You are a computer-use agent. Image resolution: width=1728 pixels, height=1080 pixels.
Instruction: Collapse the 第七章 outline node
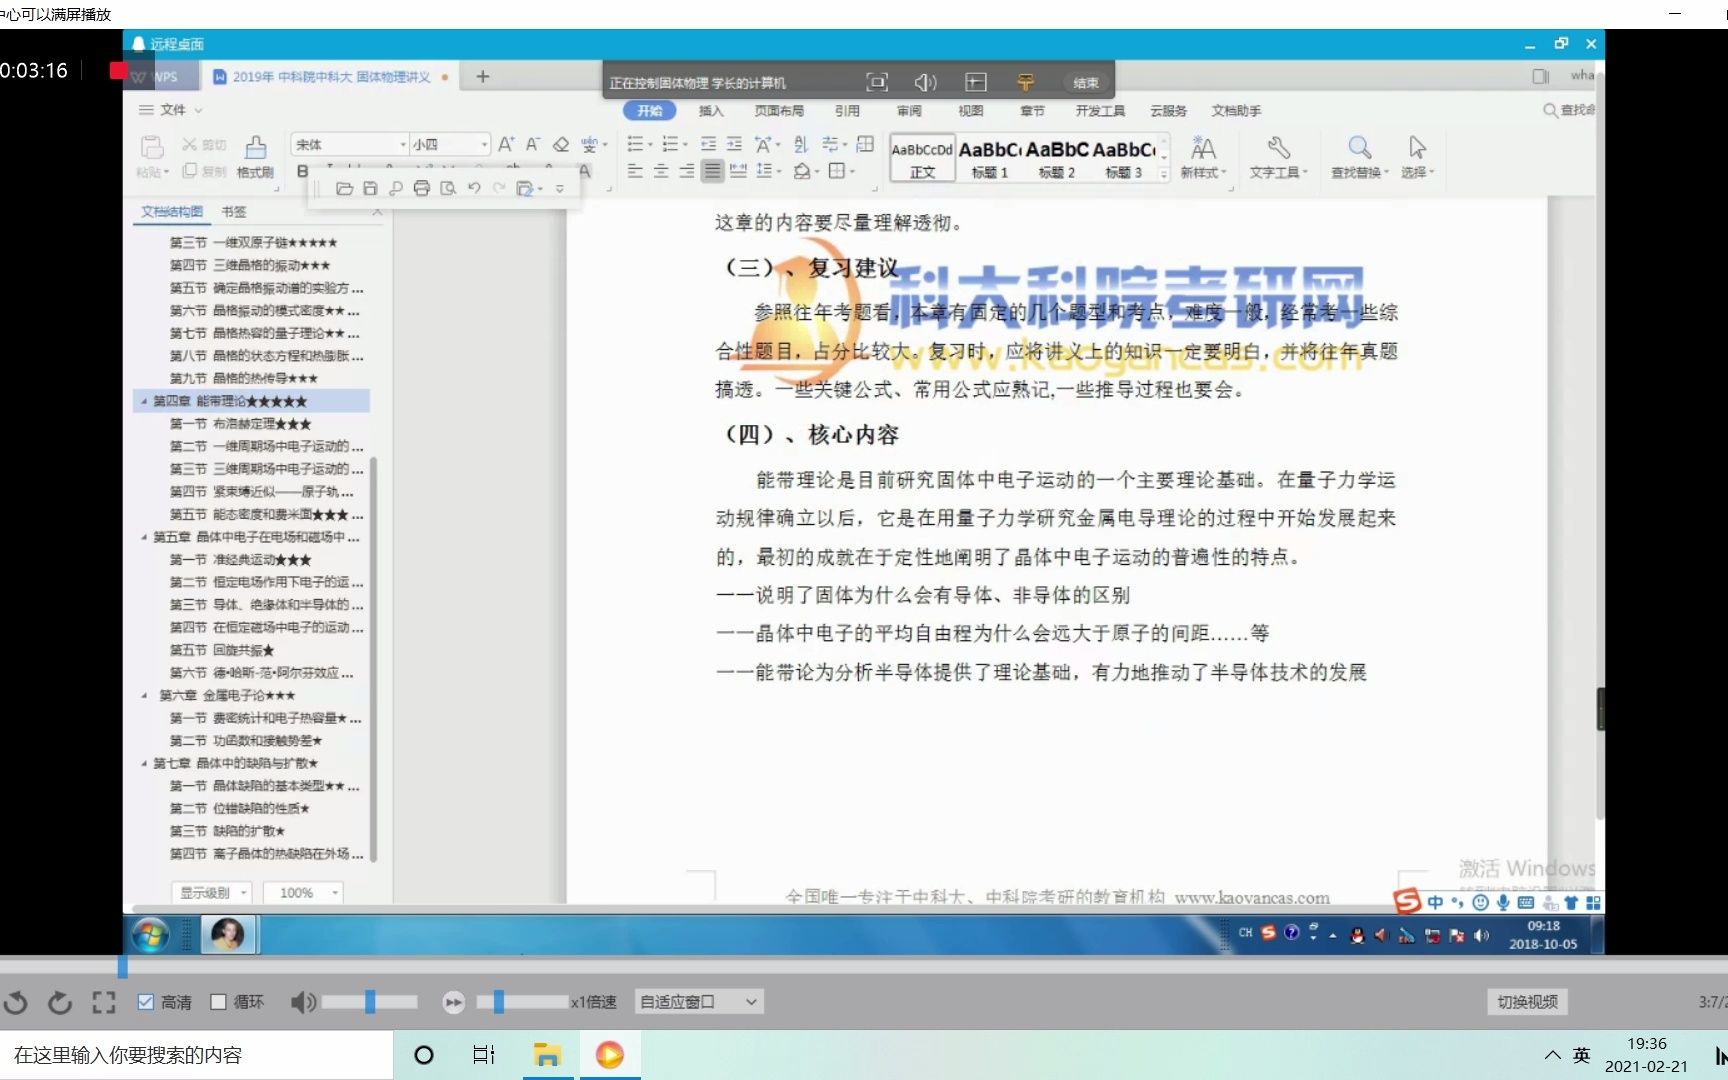point(144,764)
